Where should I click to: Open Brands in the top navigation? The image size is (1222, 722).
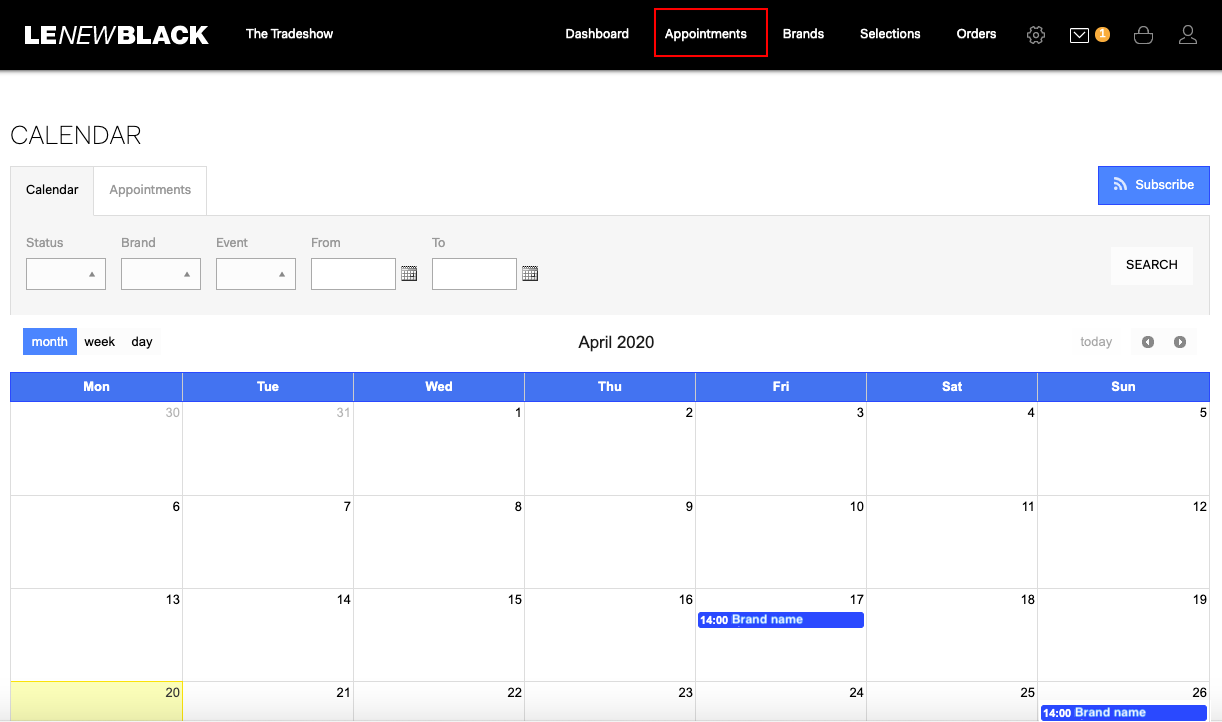click(803, 34)
